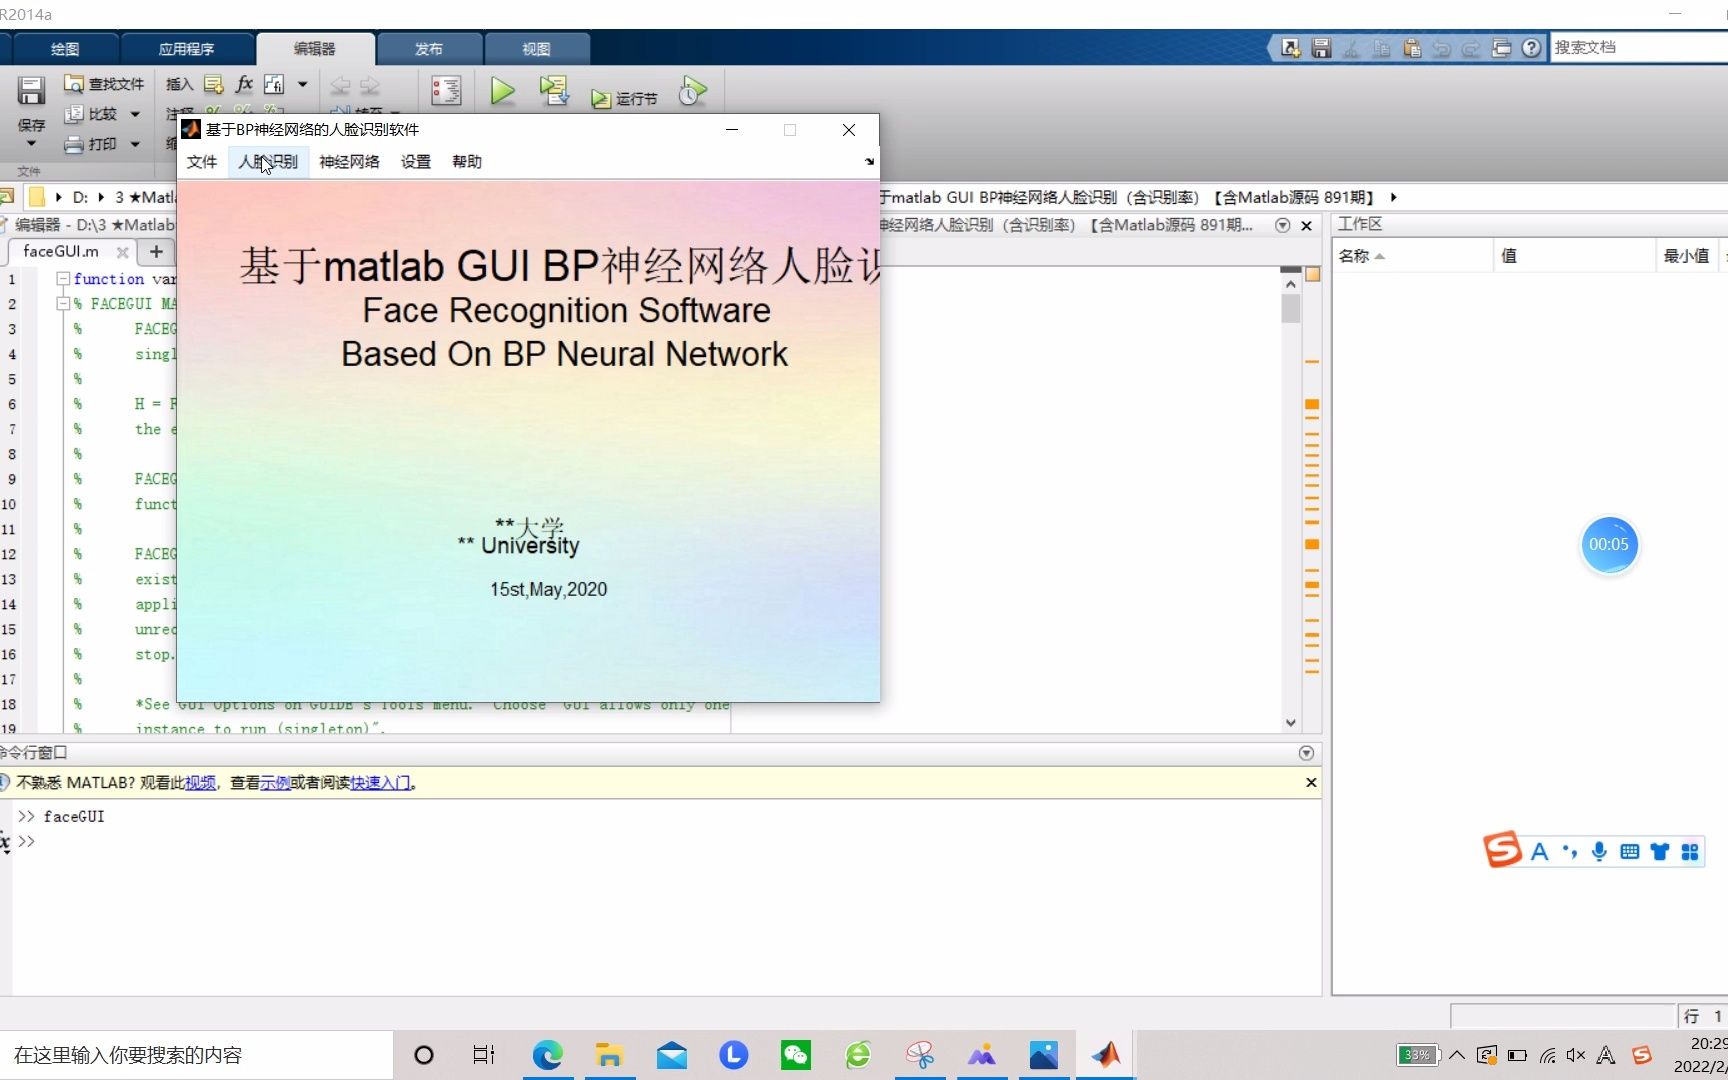1728x1080 pixels.
Task: Switch to the 编辑器 (Editor) ribbon tab
Action: (315, 48)
